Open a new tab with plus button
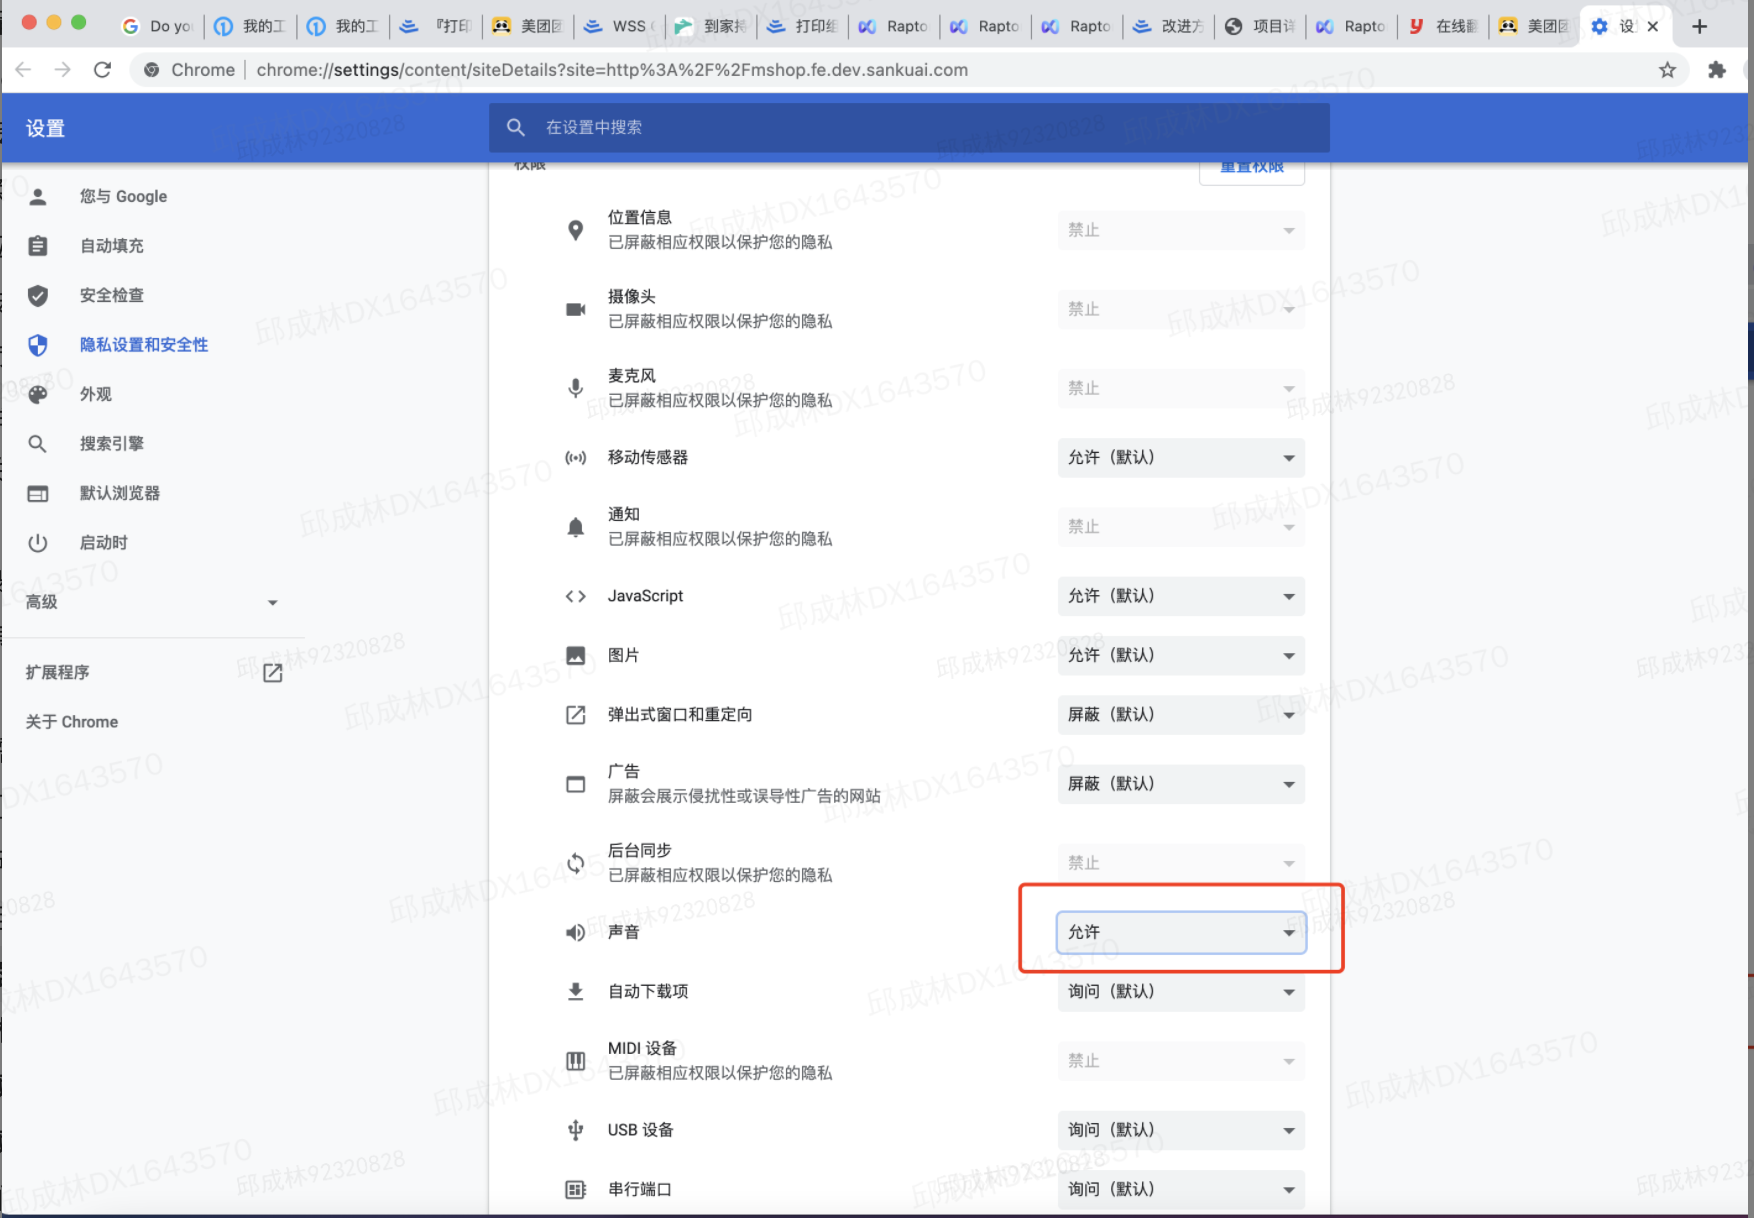This screenshot has width=1754, height=1218. 1699,26
